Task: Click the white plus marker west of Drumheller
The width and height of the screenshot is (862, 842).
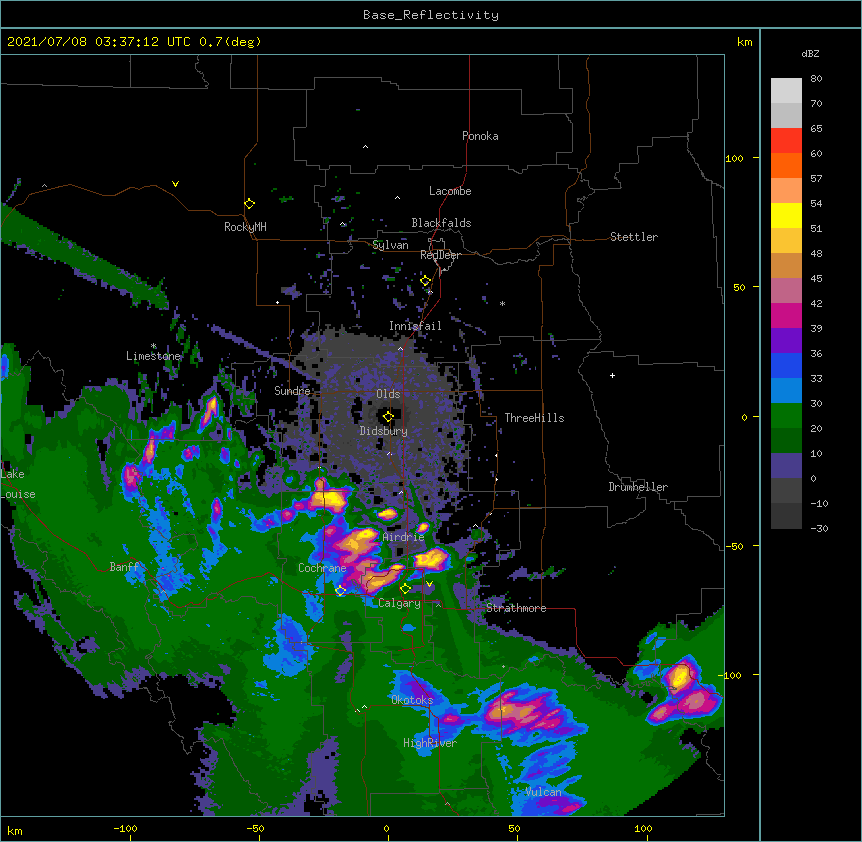Action: [612, 376]
